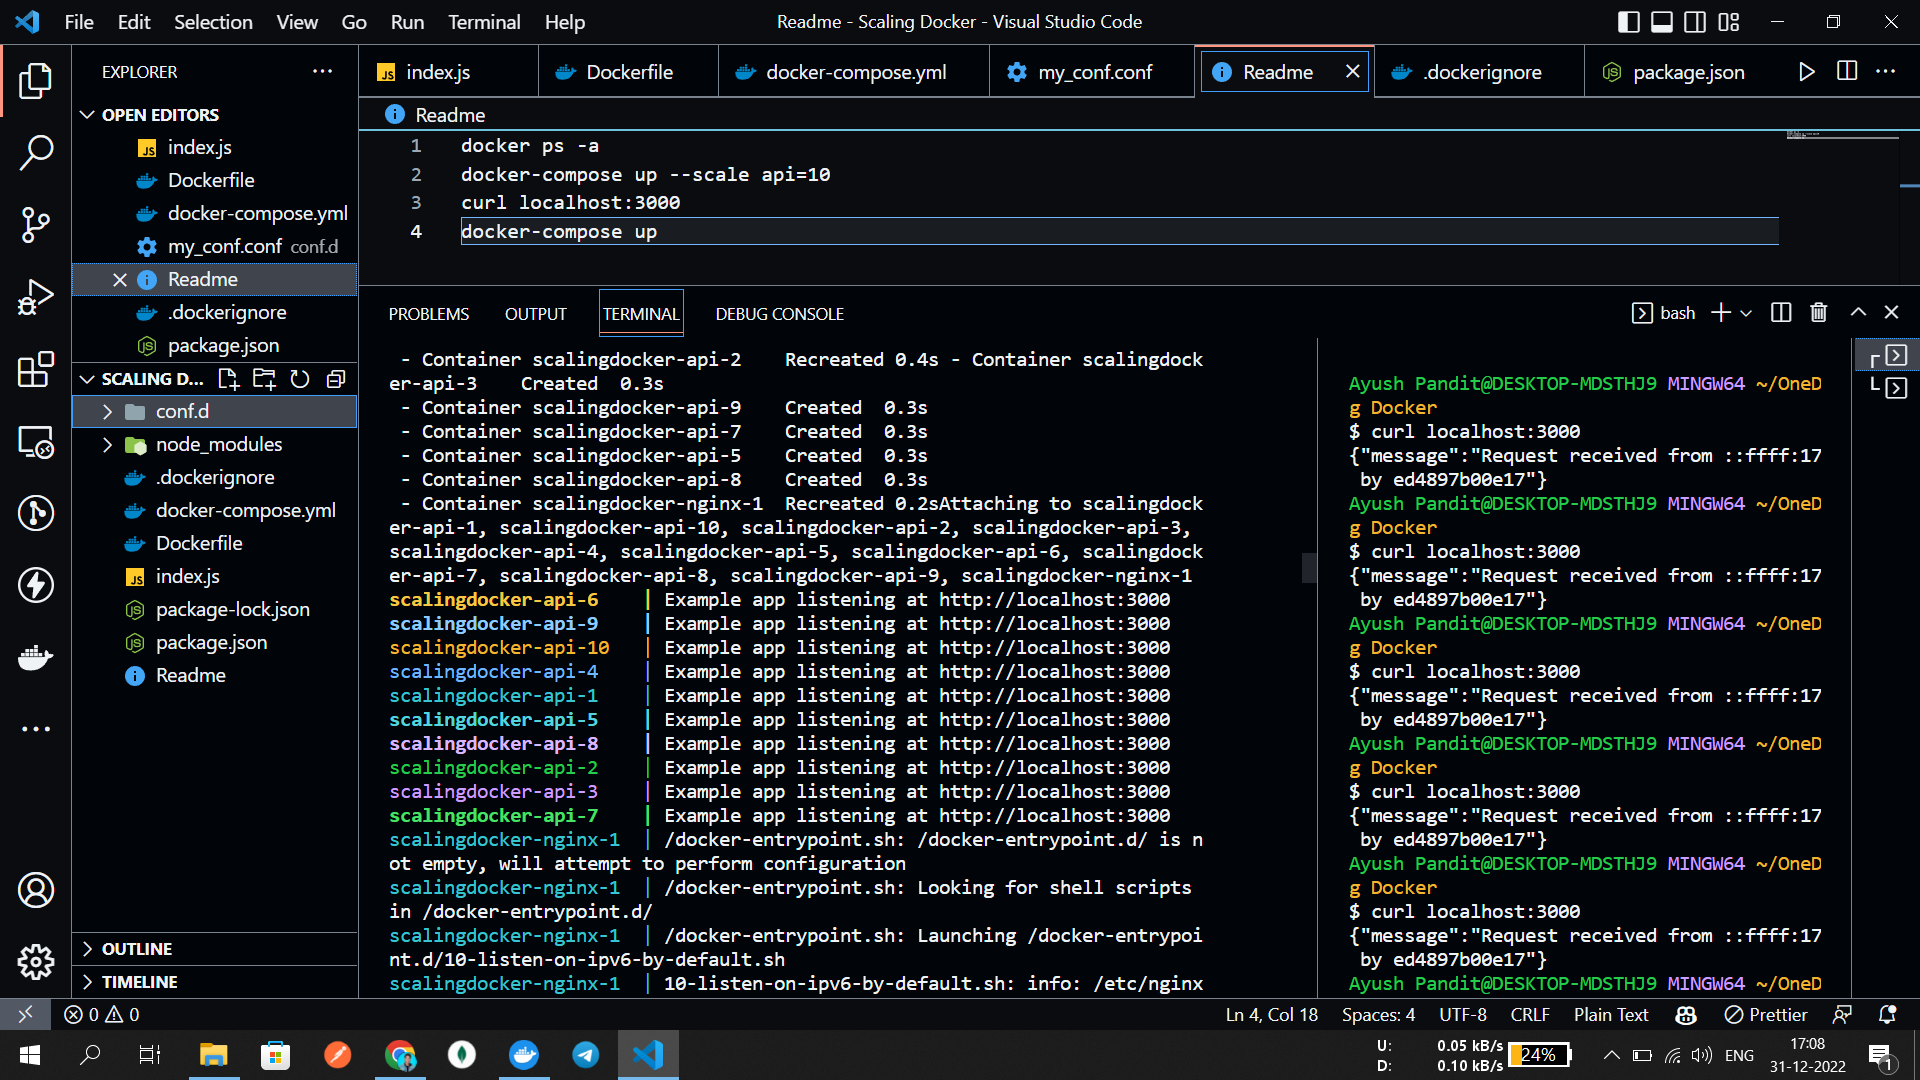
Task: Open the new terminal launch profile dropdown
Action: [1746, 313]
